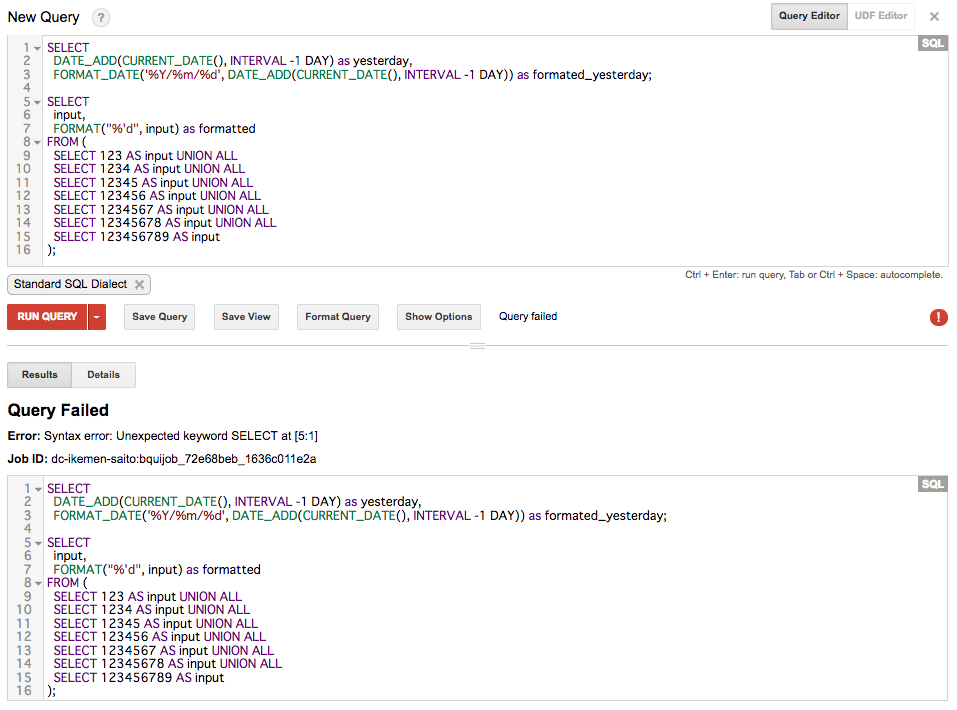Close the New Query panel

(x=934, y=16)
